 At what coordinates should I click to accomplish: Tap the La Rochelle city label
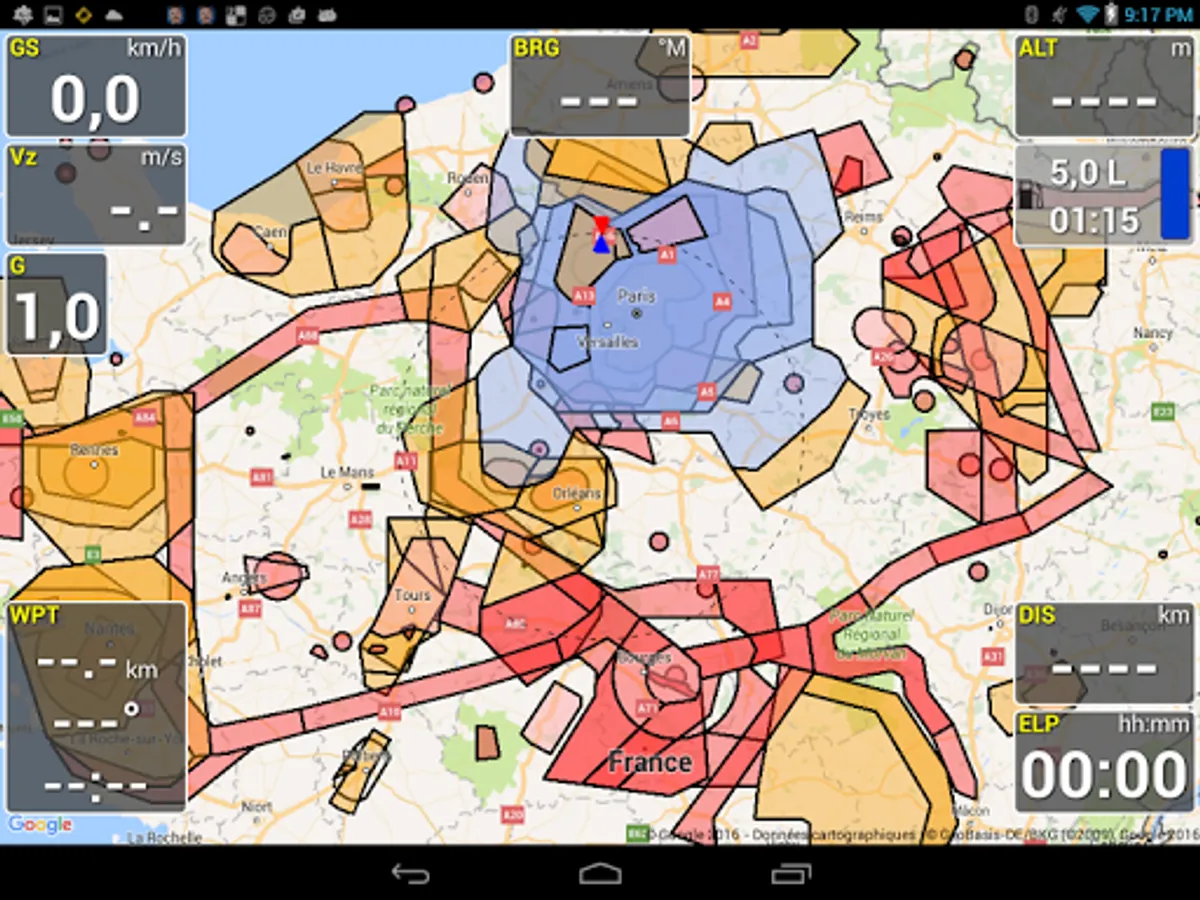tap(165, 837)
